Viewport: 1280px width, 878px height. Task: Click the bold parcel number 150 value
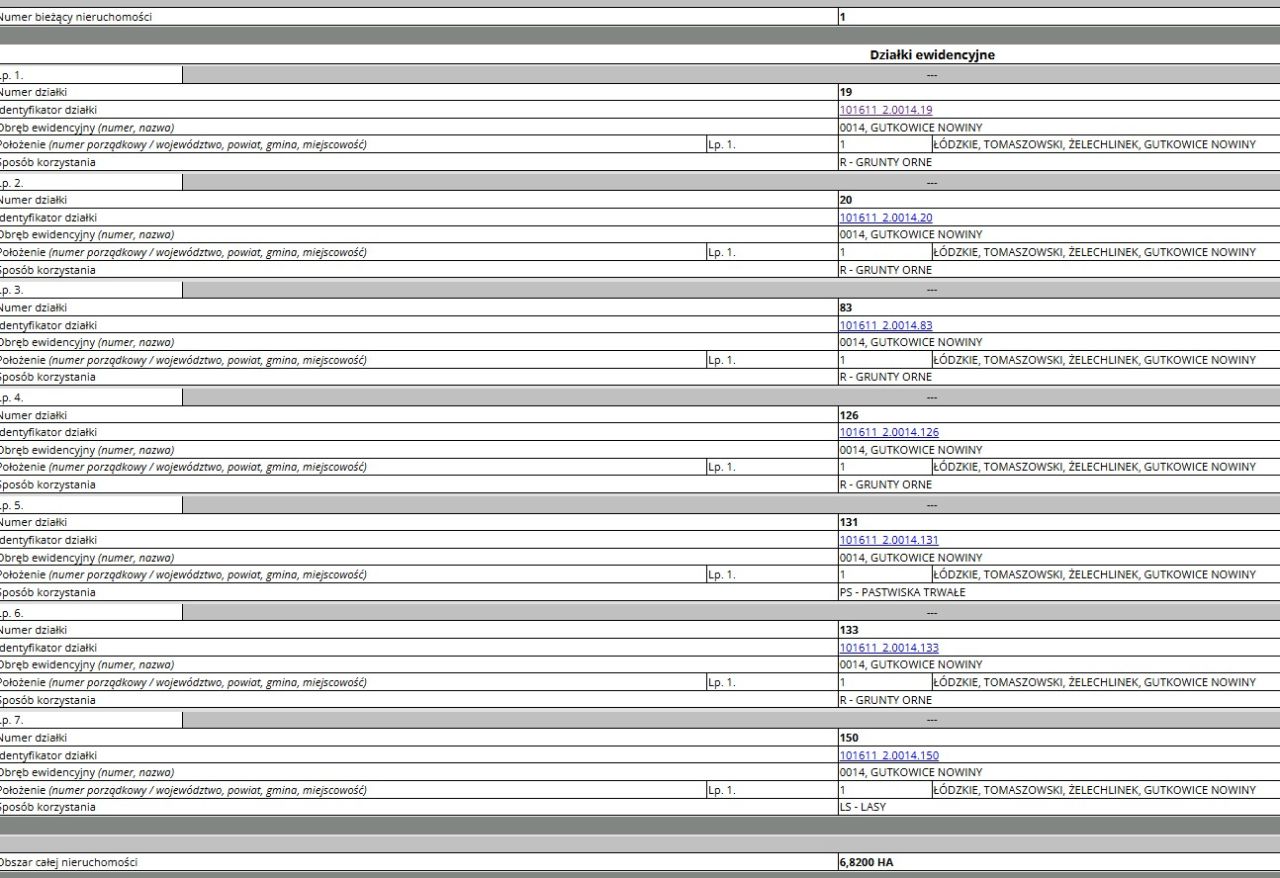point(849,737)
